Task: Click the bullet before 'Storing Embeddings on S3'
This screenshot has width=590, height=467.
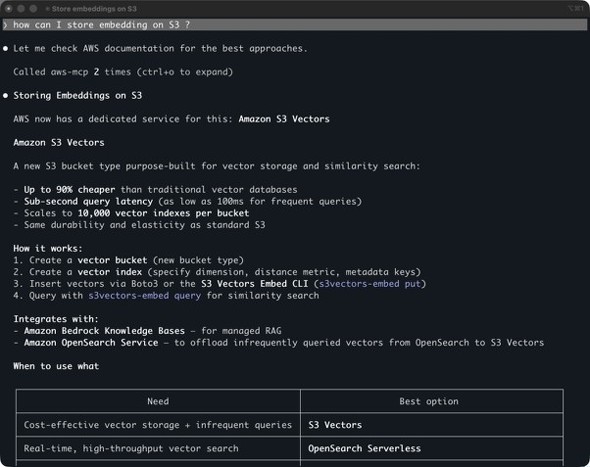Action: tap(5, 96)
